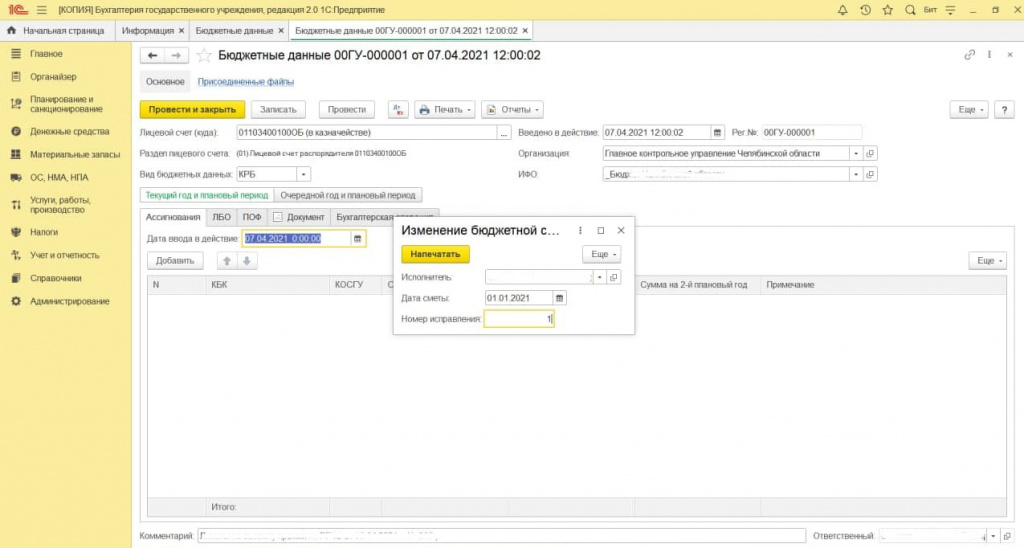1024x548 pixels.
Task: Mark document as favorite with star beside title
Action: coord(205,56)
